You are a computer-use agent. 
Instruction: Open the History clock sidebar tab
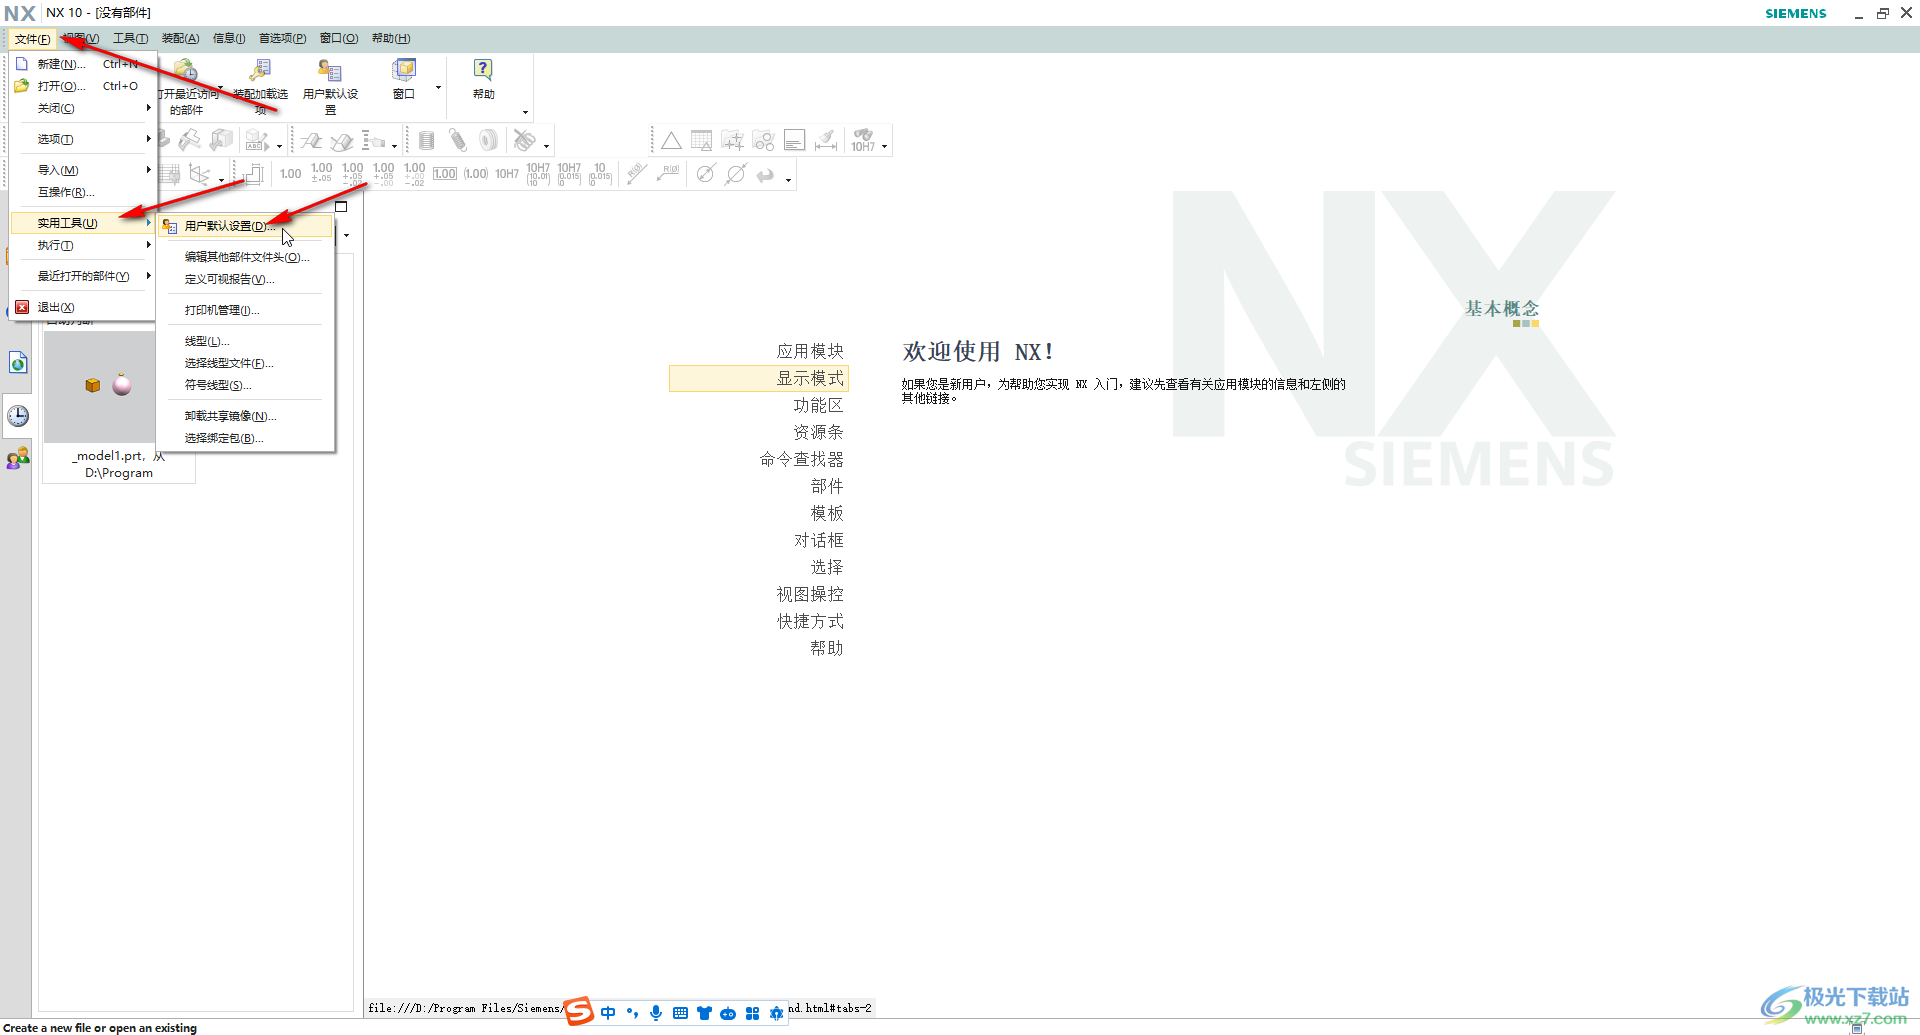click(x=18, y=416)
